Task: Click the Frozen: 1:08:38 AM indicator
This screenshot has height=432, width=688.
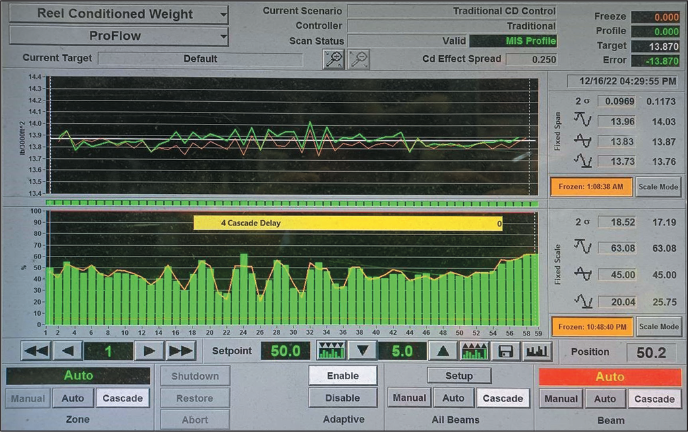Action: click(591, 186)
